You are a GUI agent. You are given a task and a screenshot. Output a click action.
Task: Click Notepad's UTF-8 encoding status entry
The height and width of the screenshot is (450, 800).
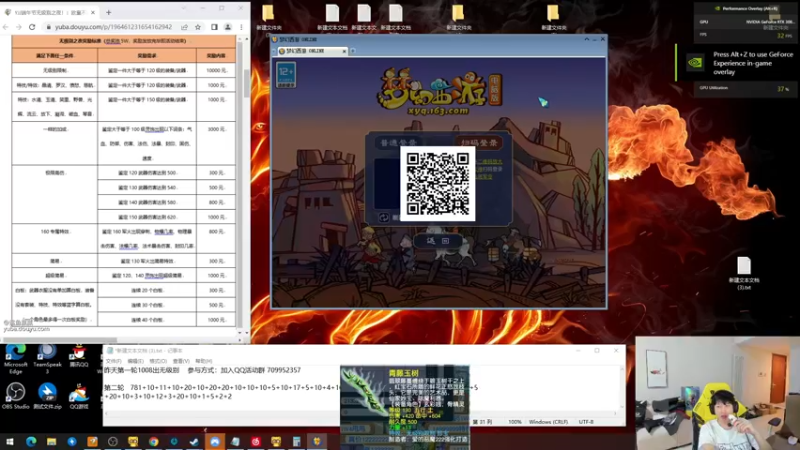click(586, 422)
